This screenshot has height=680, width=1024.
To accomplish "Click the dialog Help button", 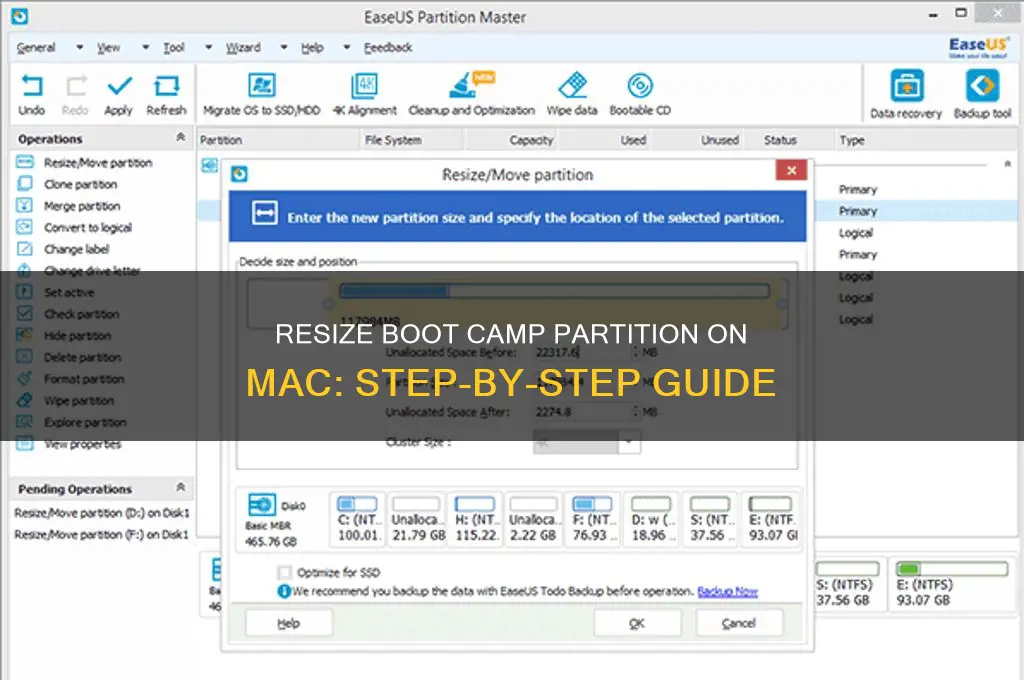I will coord(289,623).
